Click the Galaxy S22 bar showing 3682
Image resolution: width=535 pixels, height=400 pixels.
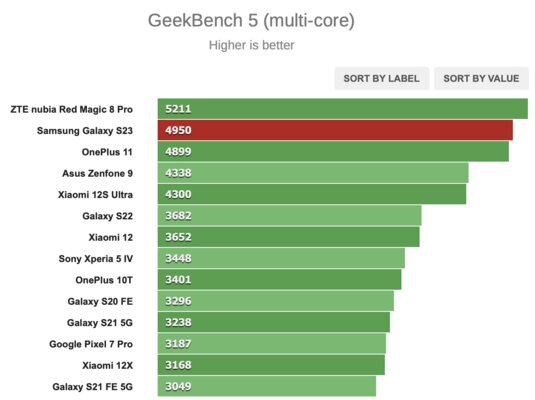289,216
